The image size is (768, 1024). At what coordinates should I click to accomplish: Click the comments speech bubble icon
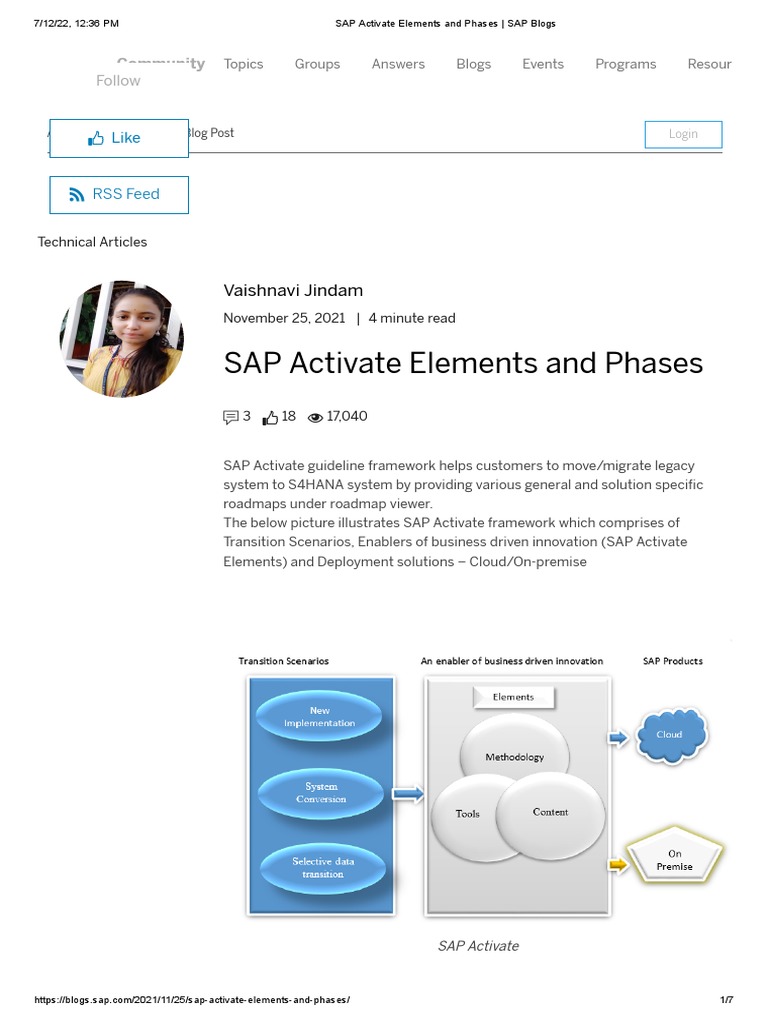231,417
